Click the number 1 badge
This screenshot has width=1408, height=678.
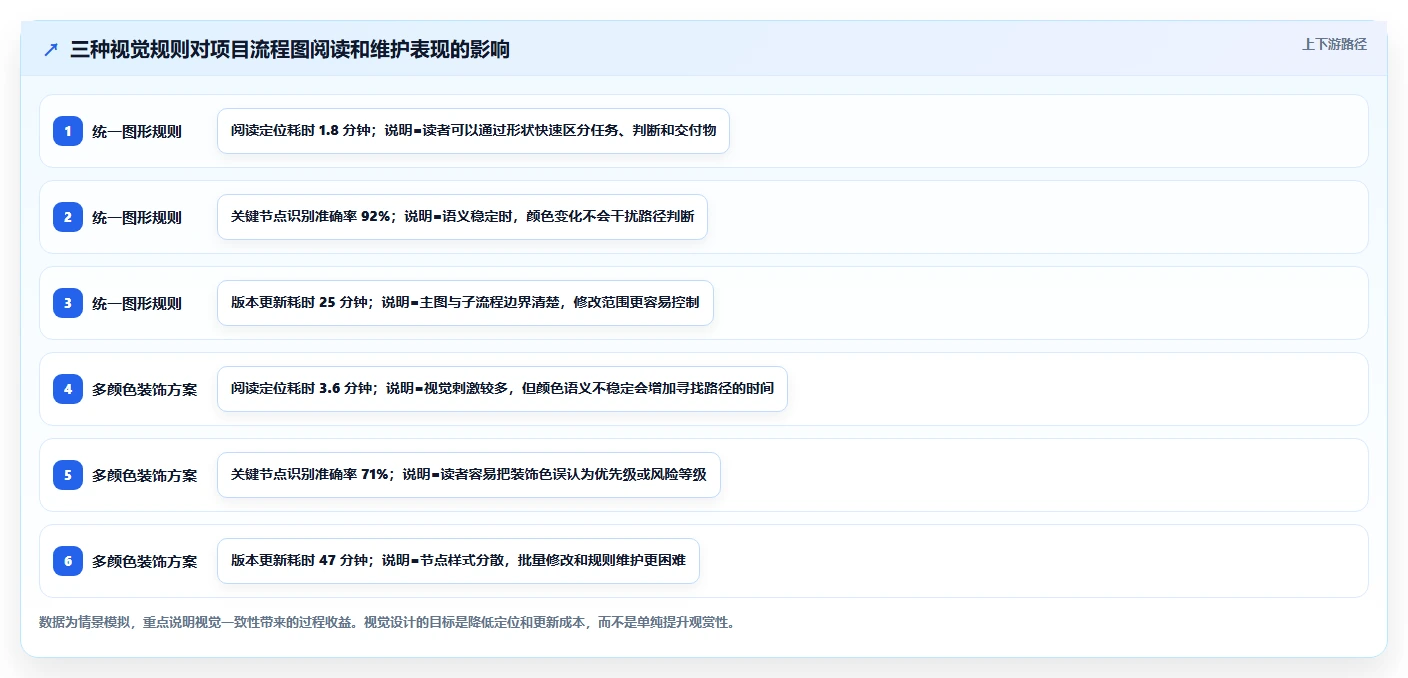point(68,131)
